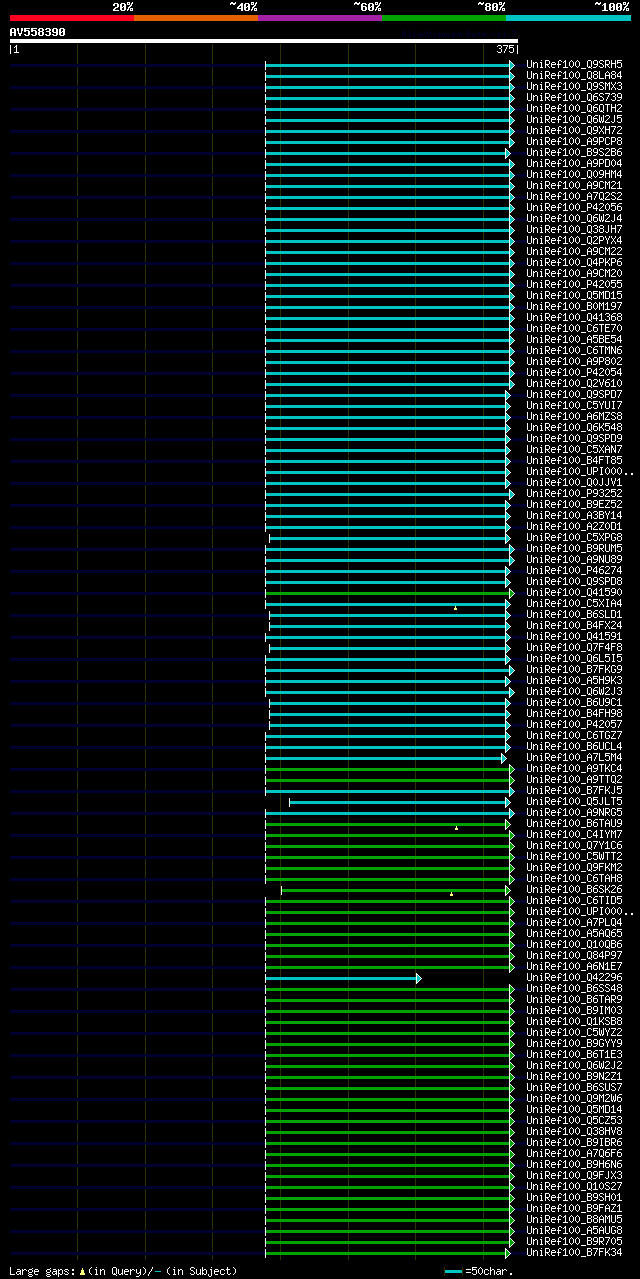Image resolution: width=640 pixels, height=1279 pixels.
Task: Click the UniRef100_B6TAU9 label
Action: [x=574, y=823]
